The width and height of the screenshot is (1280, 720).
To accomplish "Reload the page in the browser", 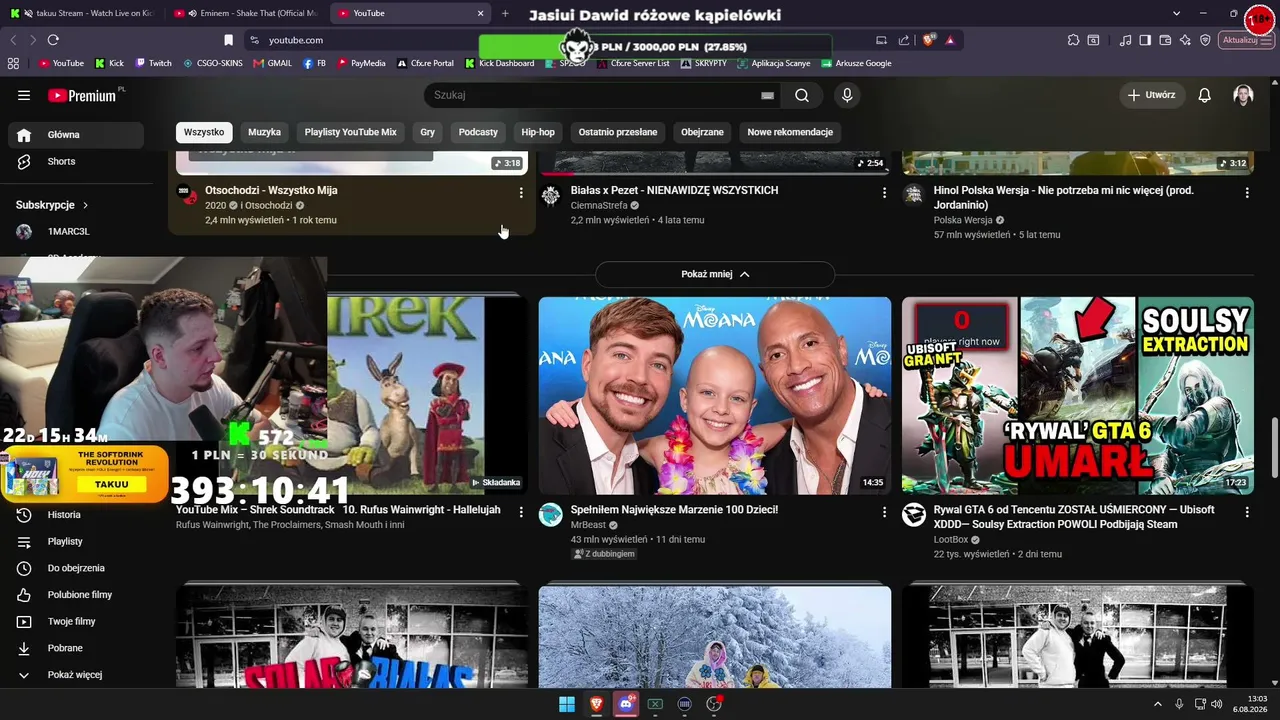I will [x=53, y=40].
